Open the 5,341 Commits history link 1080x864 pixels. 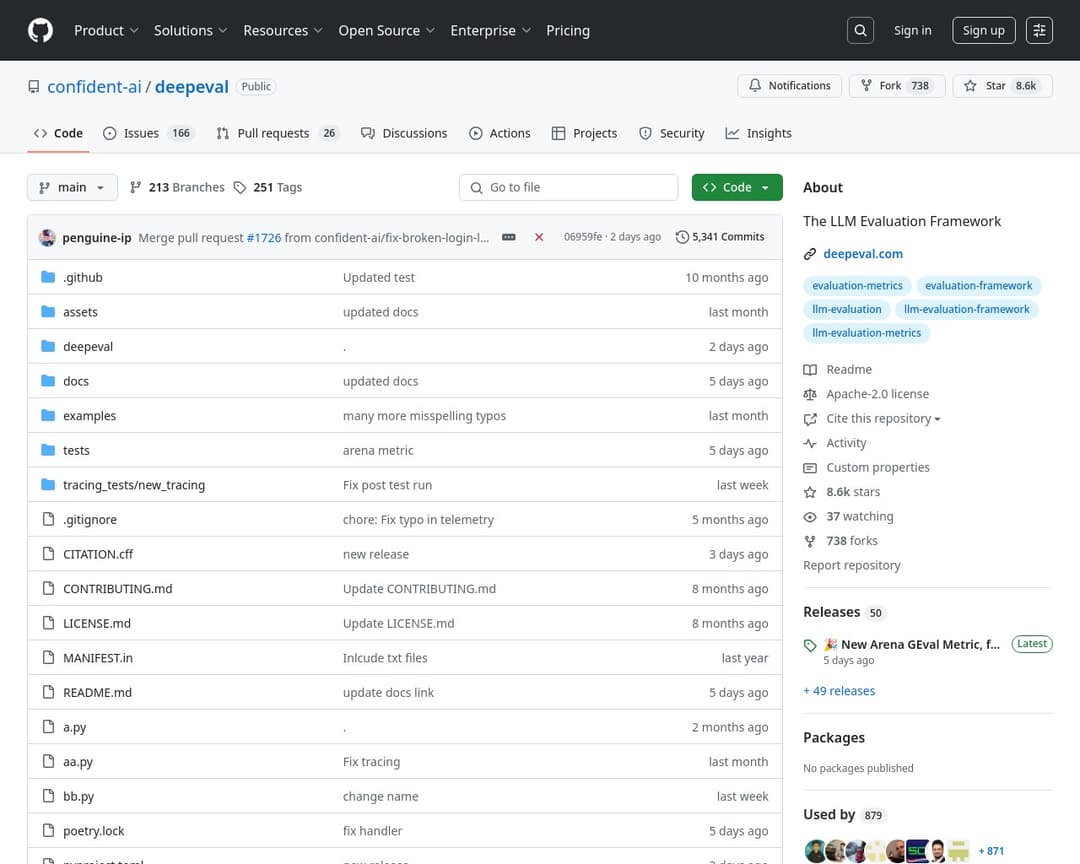coord(720,237)
